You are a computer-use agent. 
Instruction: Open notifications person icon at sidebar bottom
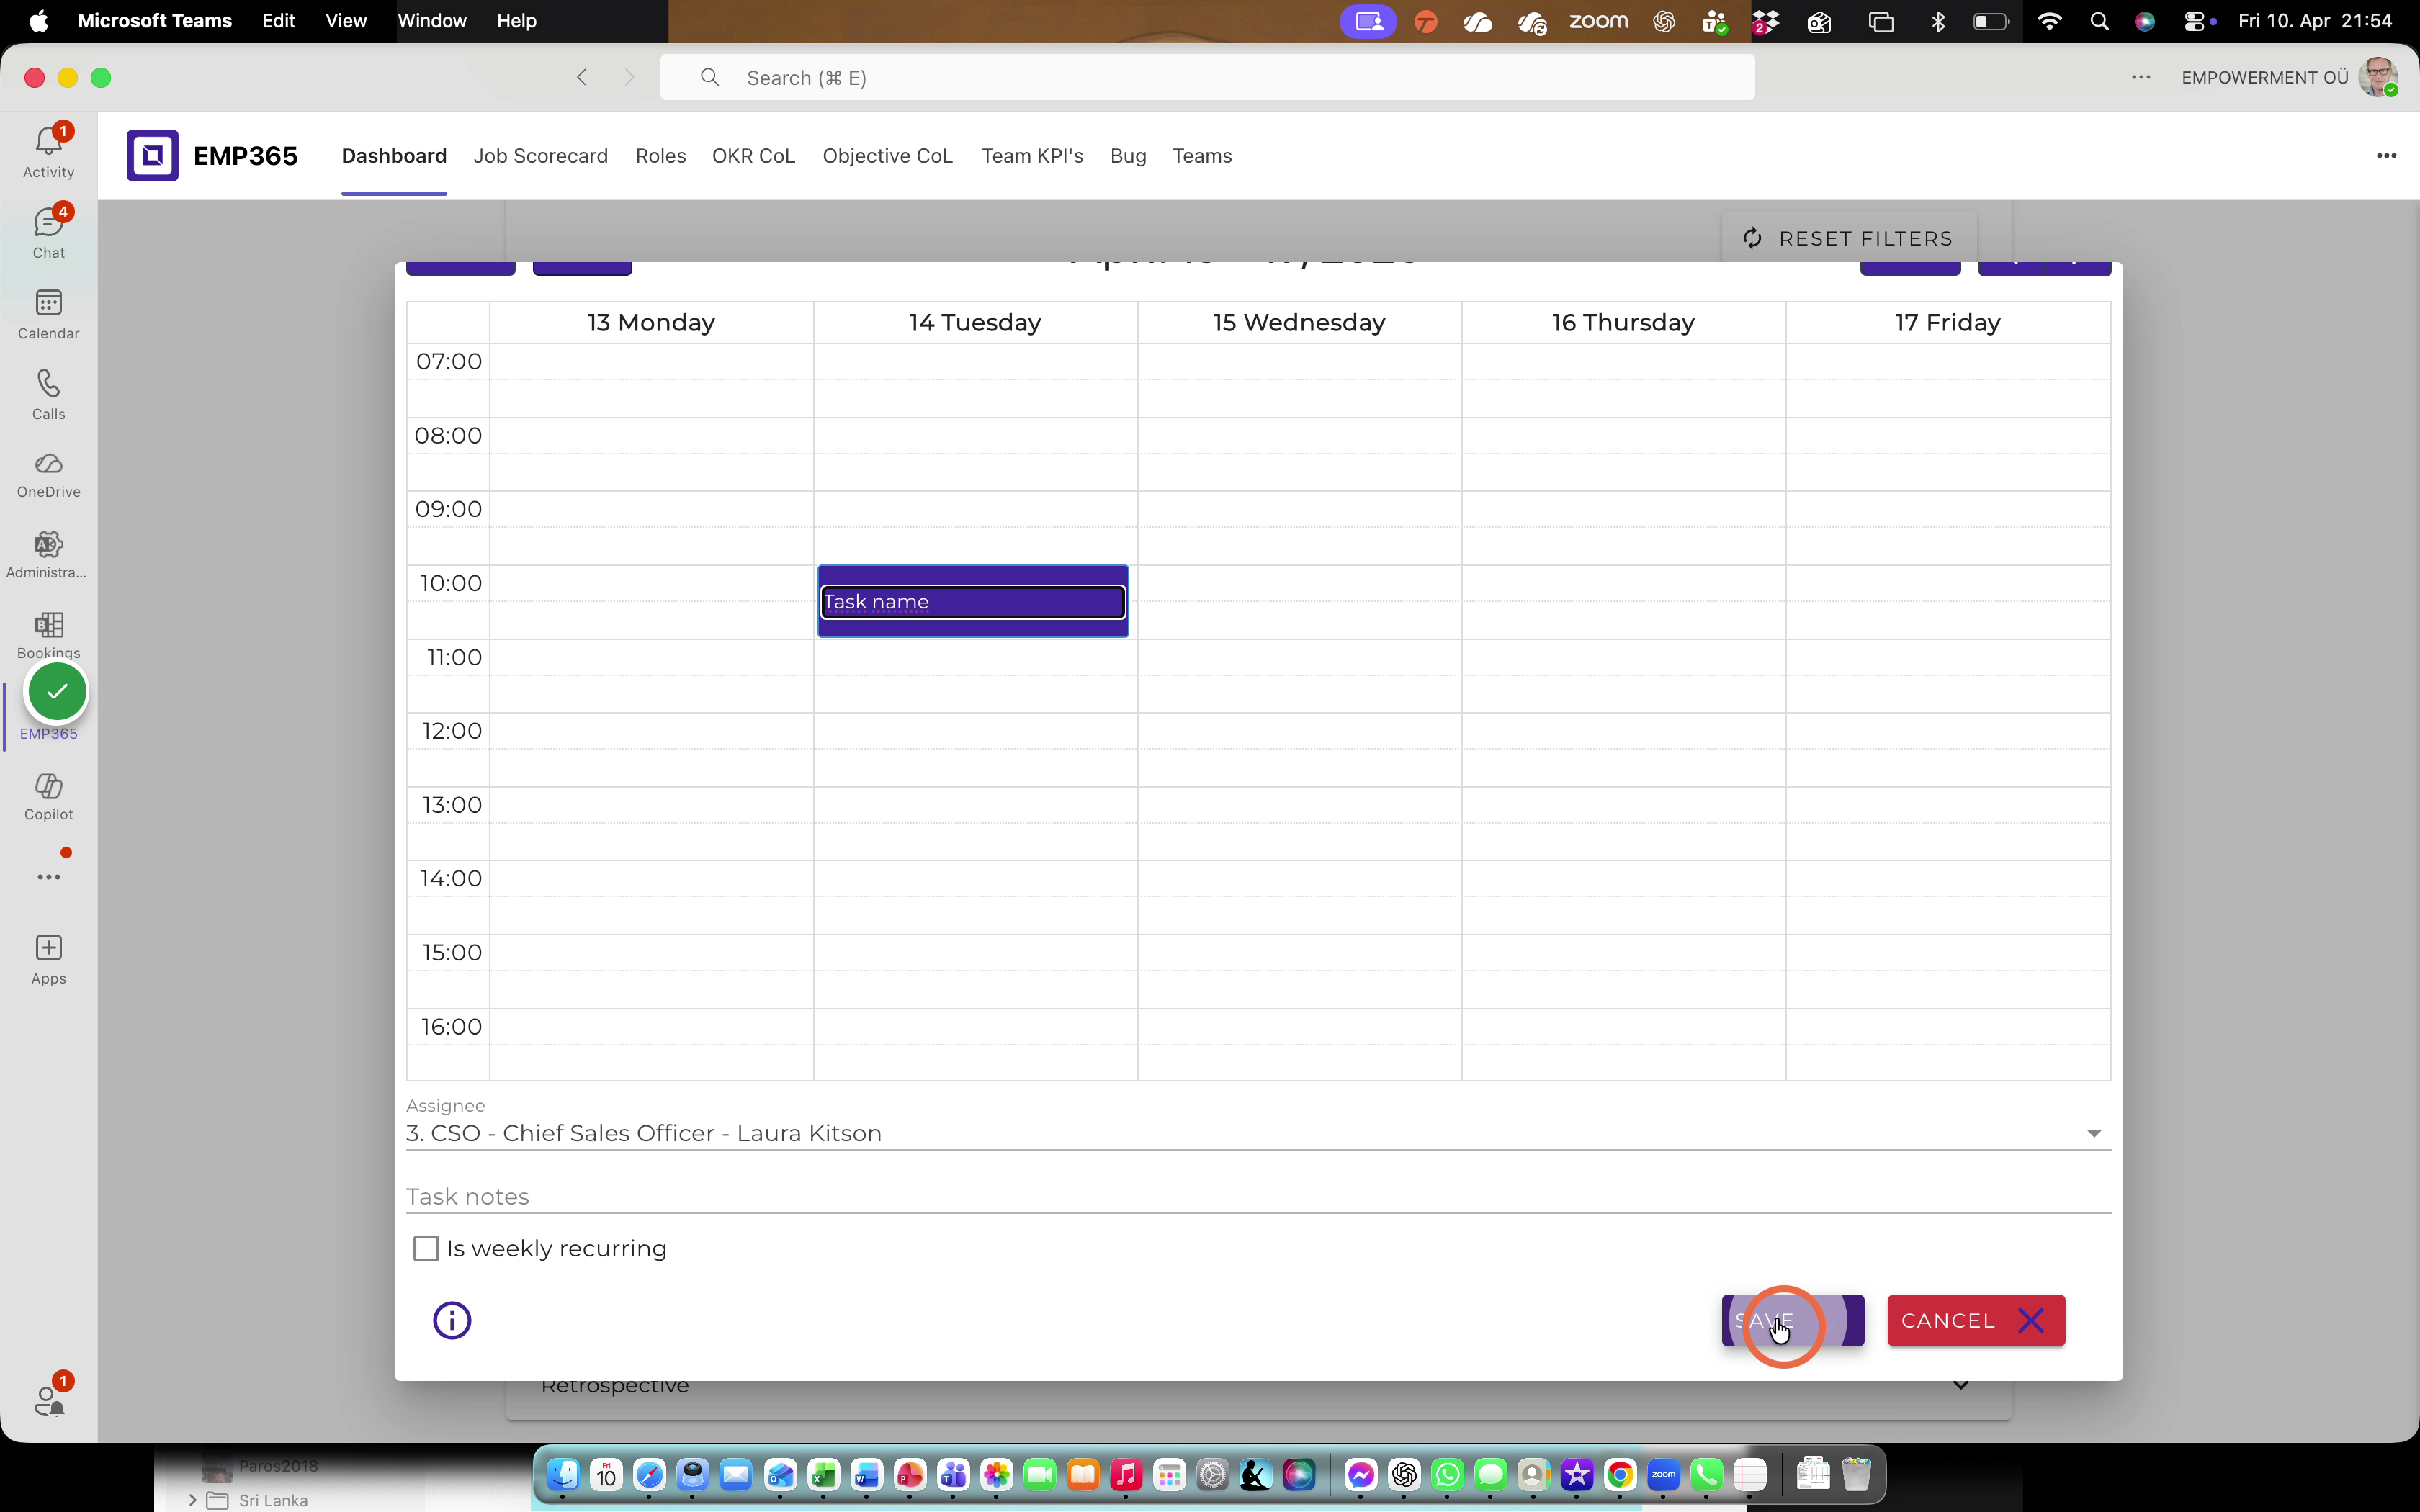pyautogui.click(x=49, y=1399)
